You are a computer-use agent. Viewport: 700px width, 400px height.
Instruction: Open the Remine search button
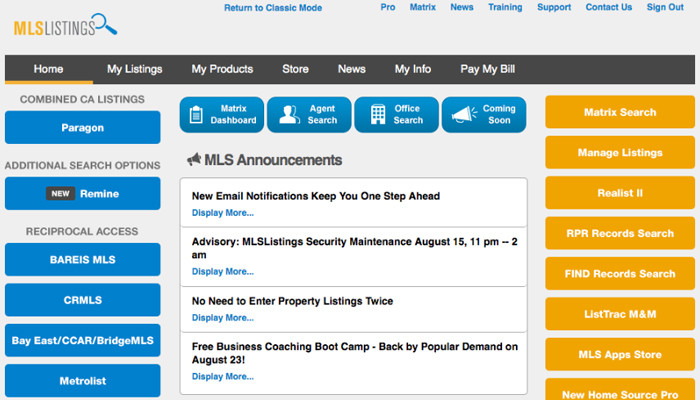point(83,193)
